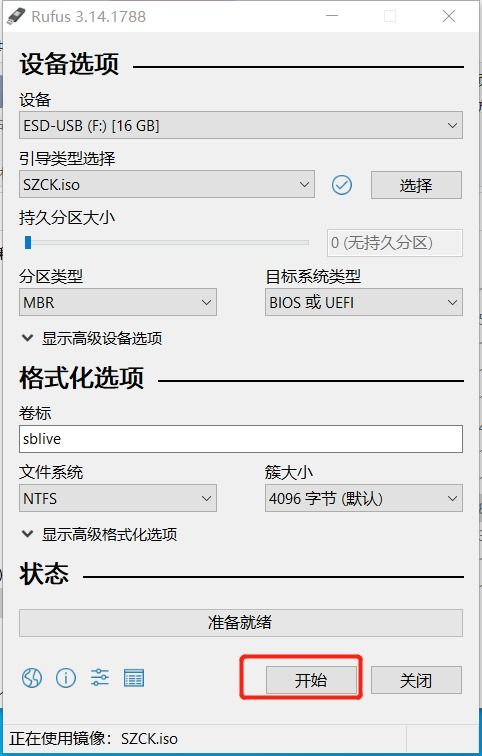Show the about info icon
This screenshot has width=482, height=756.
[x=66, y=678]
